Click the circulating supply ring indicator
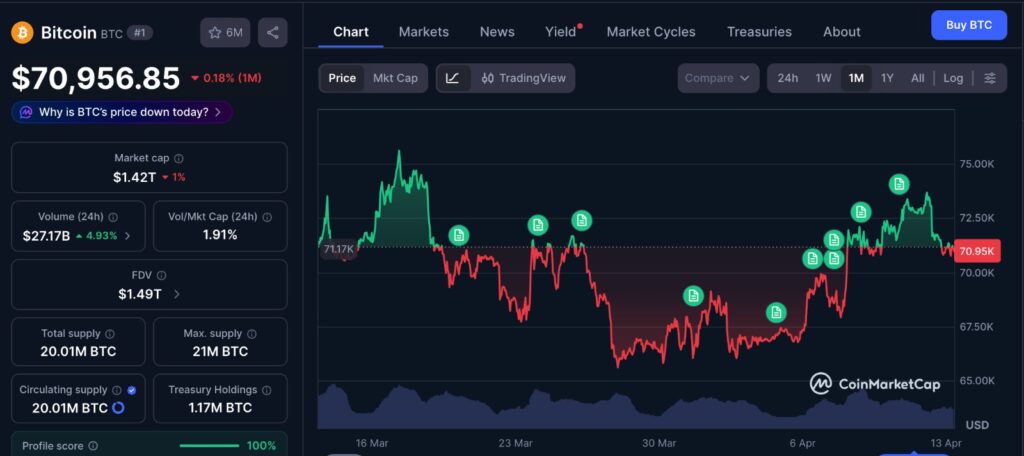This screenshot has height=456, width=1024. [118, 408]
